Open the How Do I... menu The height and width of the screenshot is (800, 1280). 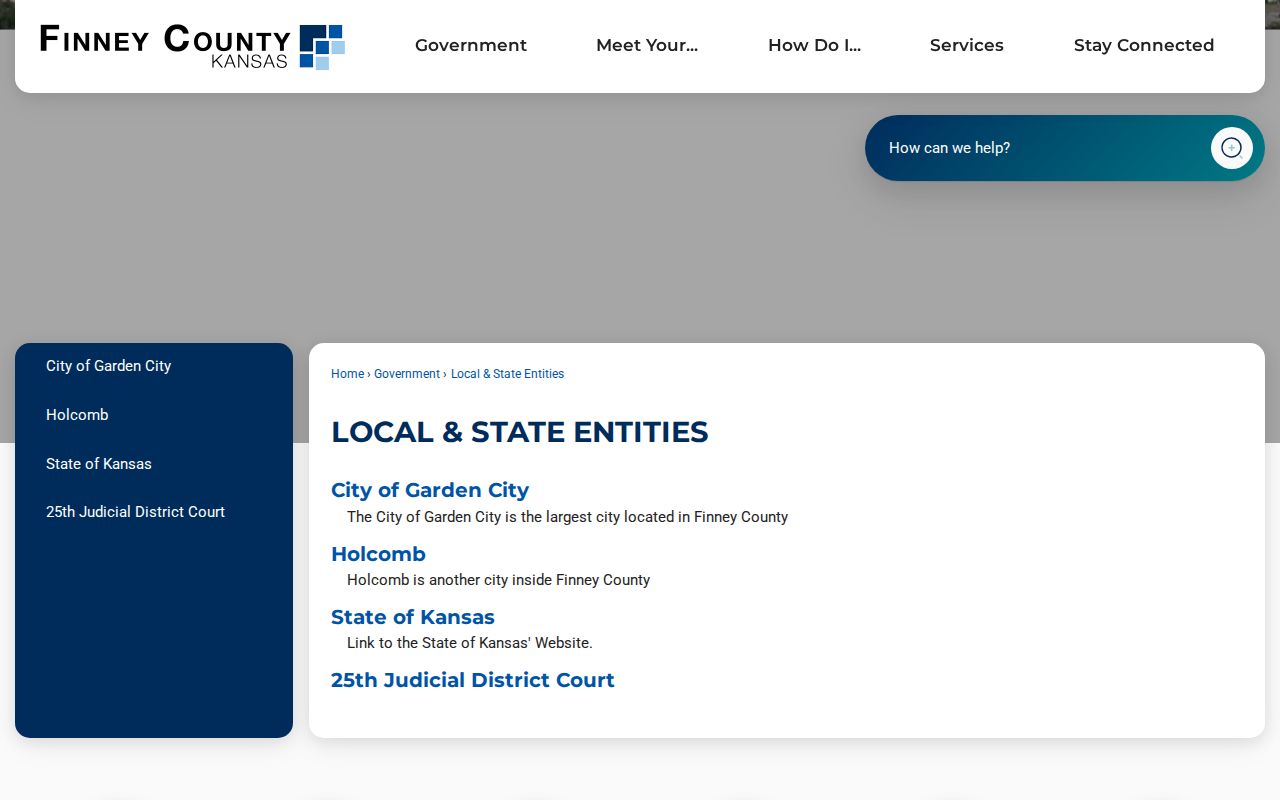tap(814, 45)
